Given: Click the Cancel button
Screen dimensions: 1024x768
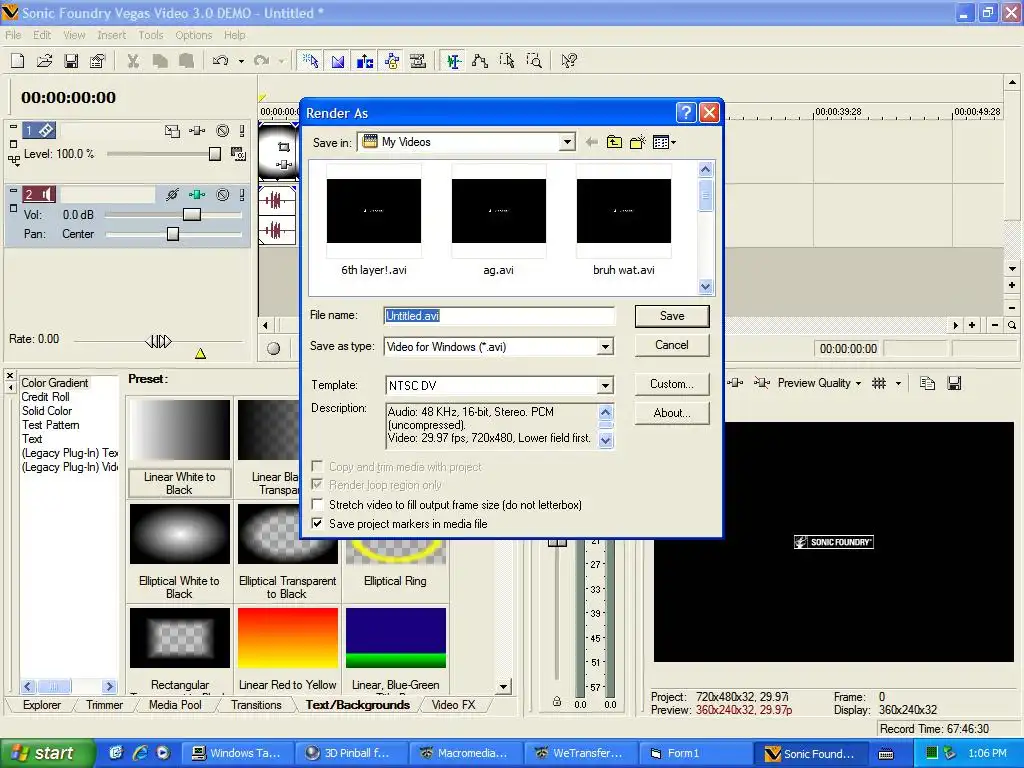Looking at the screenshot, I should click(672, 345).
